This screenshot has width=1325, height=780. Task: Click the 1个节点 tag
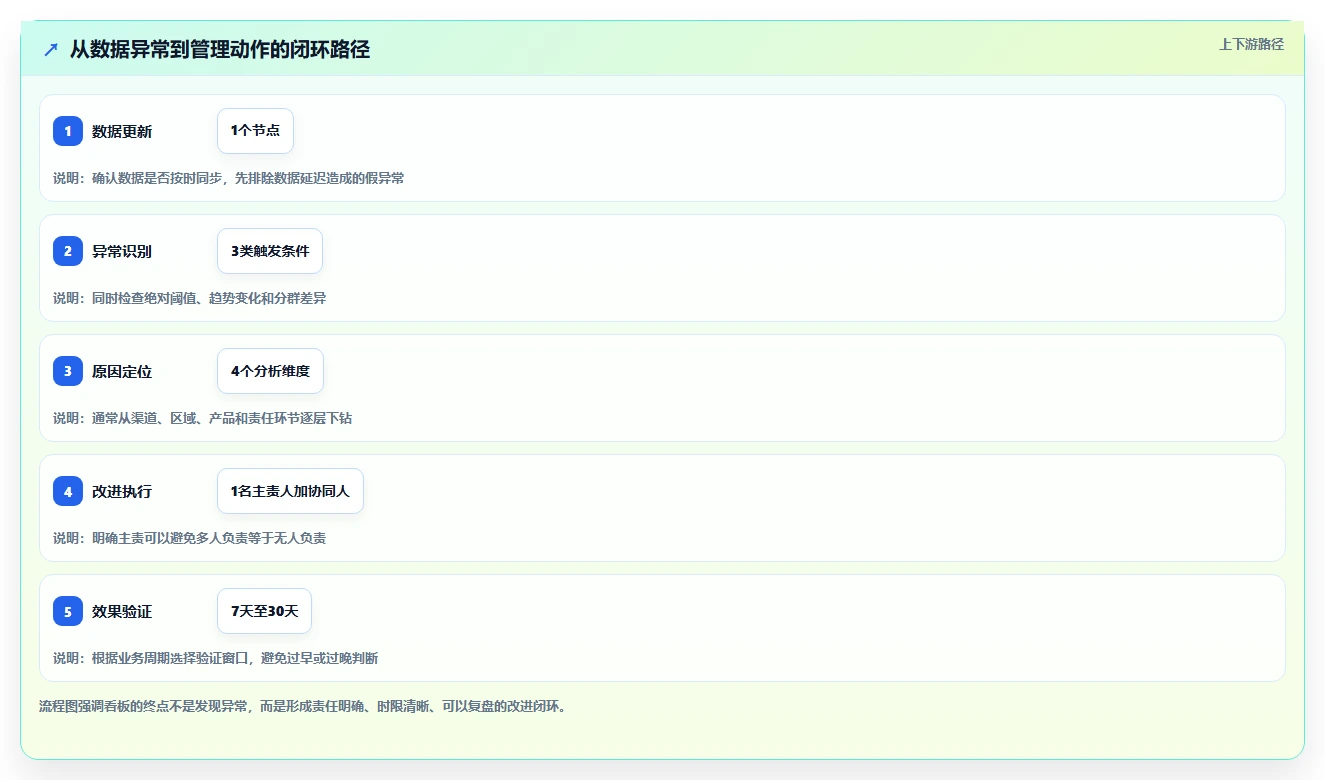click(x=255, y=131)
